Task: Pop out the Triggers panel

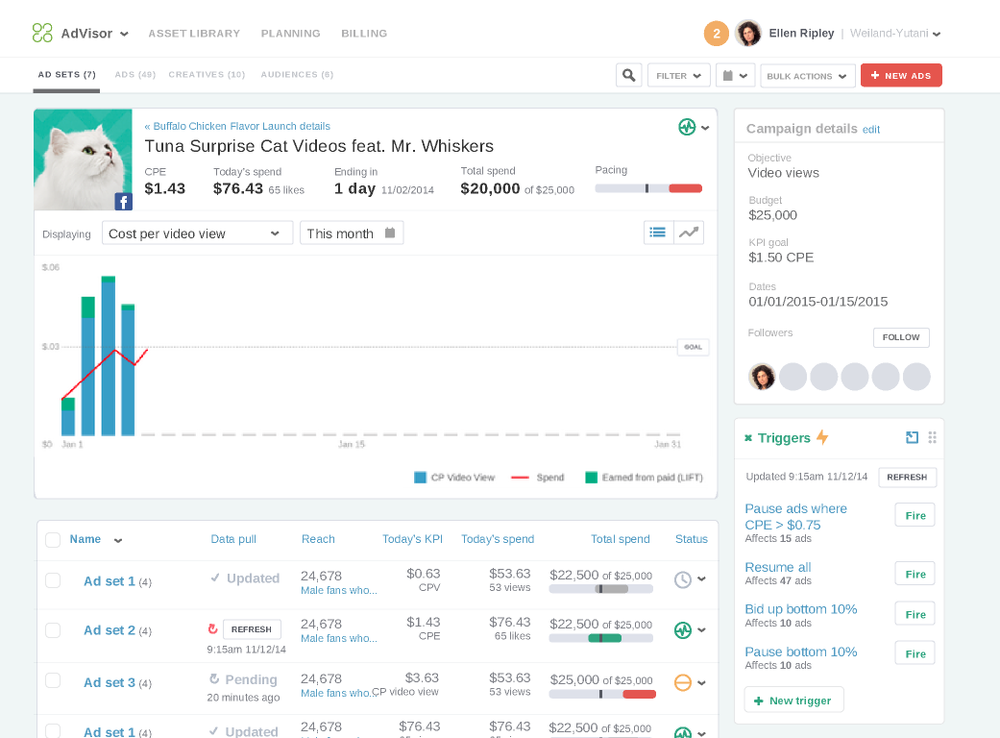Action: coord(912,437)
